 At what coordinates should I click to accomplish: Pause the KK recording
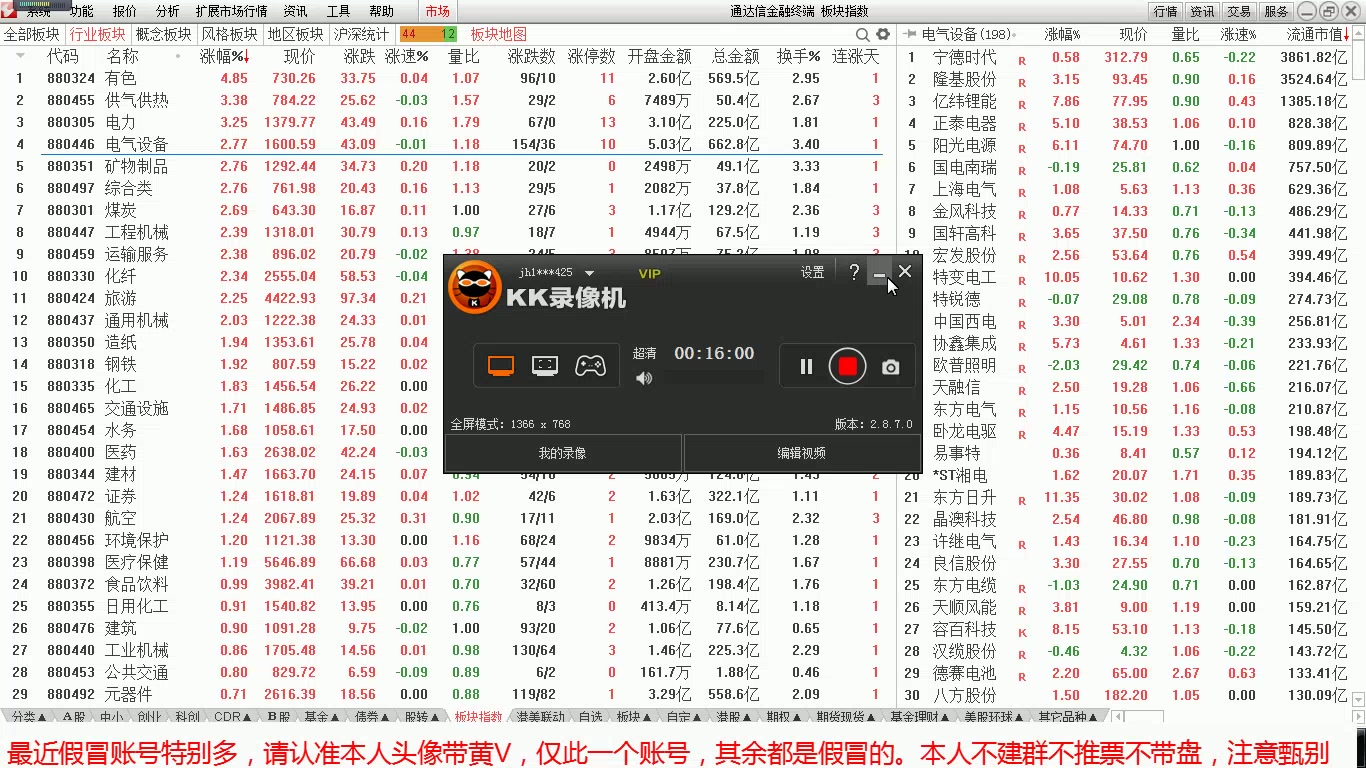[x=806, y=367]
